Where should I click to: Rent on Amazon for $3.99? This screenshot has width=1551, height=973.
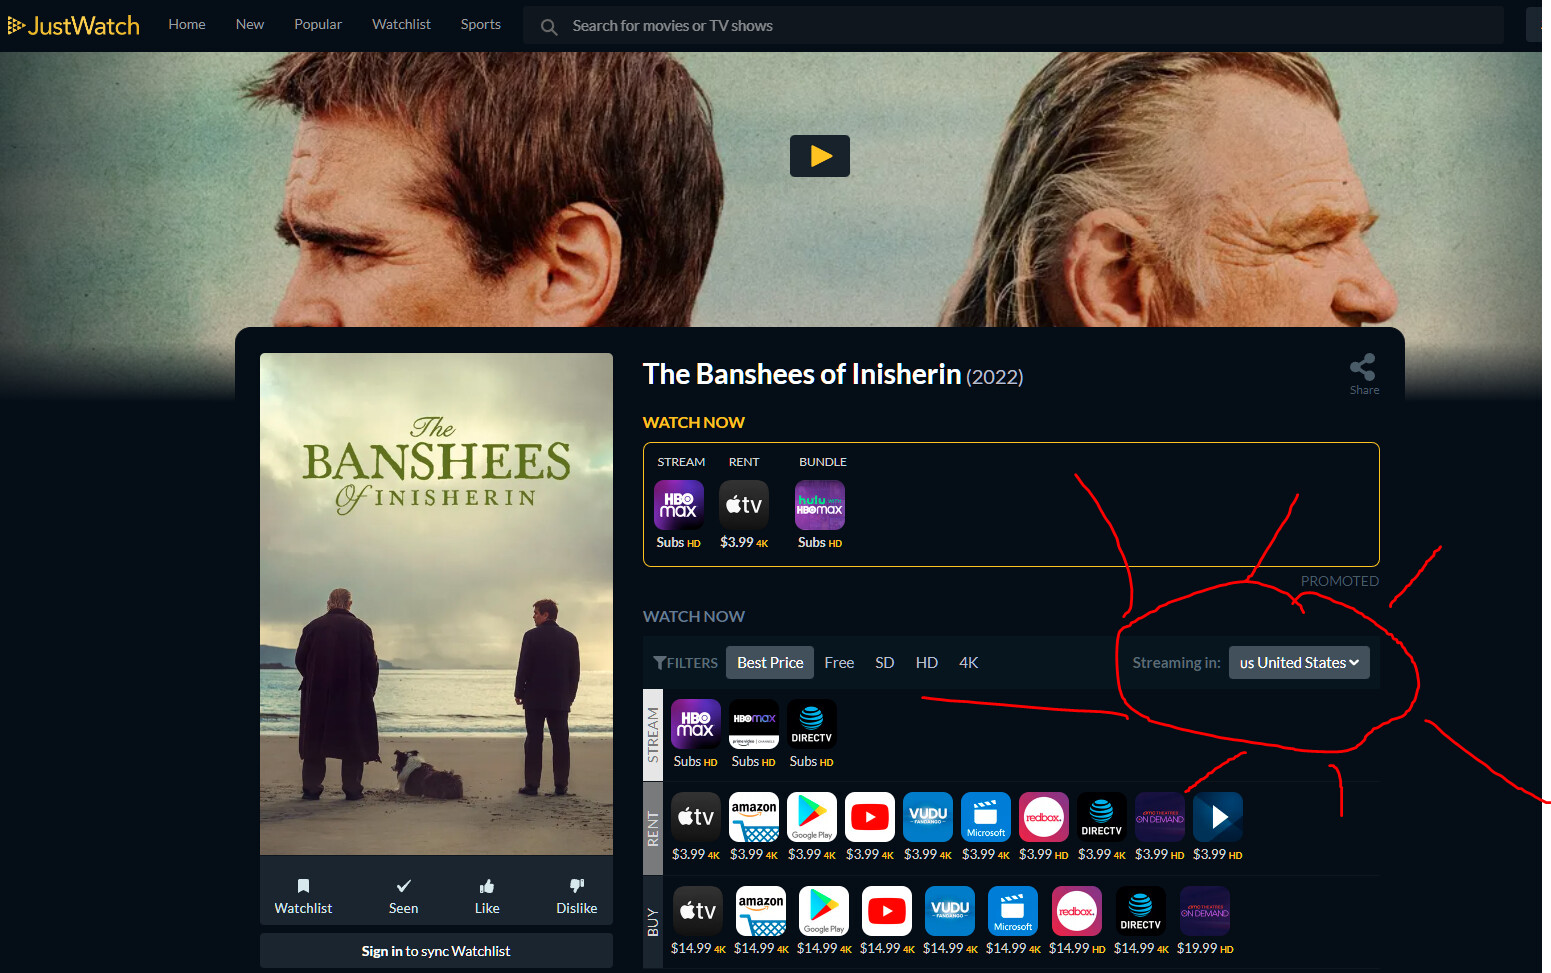pos(754,817)
